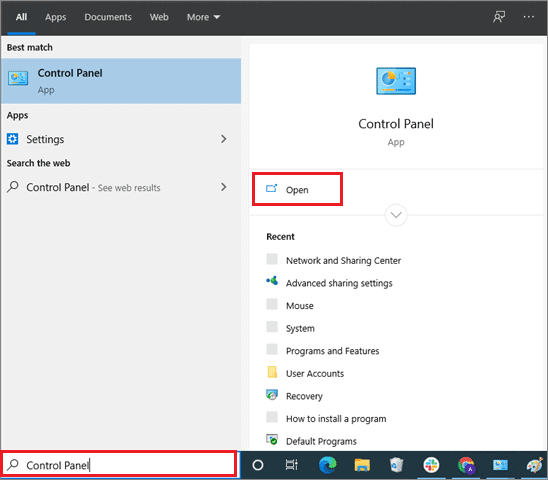Open the three-dot options menu
The height and width of the screenshot is (480, 548).
pos(528,17)
